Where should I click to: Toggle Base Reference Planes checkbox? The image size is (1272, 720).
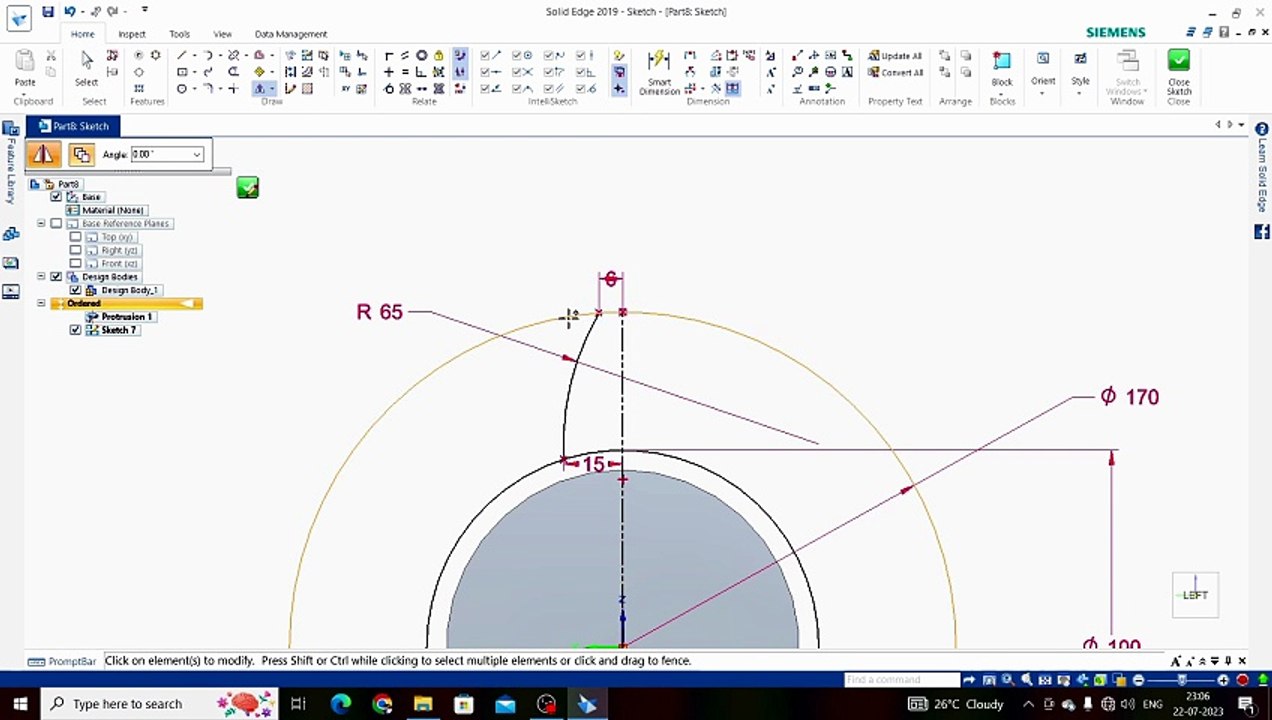pos(56,224)
